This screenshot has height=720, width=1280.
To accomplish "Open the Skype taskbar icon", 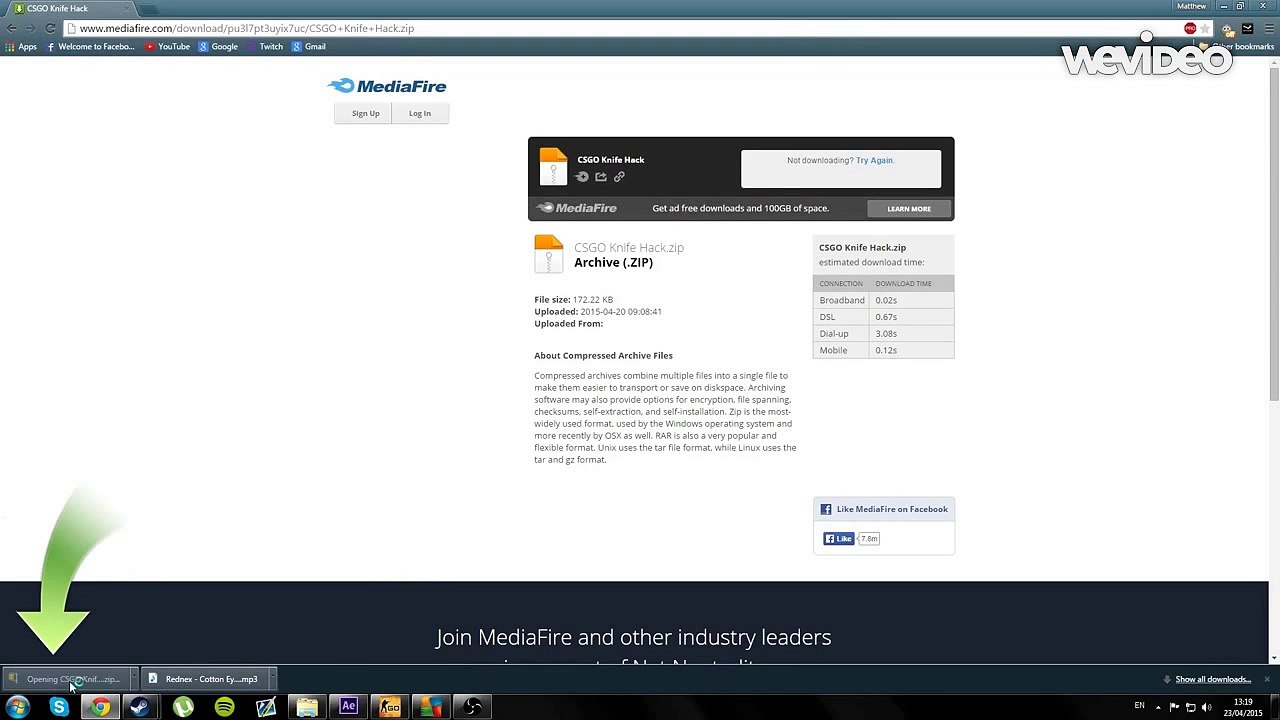I will 59,707.
